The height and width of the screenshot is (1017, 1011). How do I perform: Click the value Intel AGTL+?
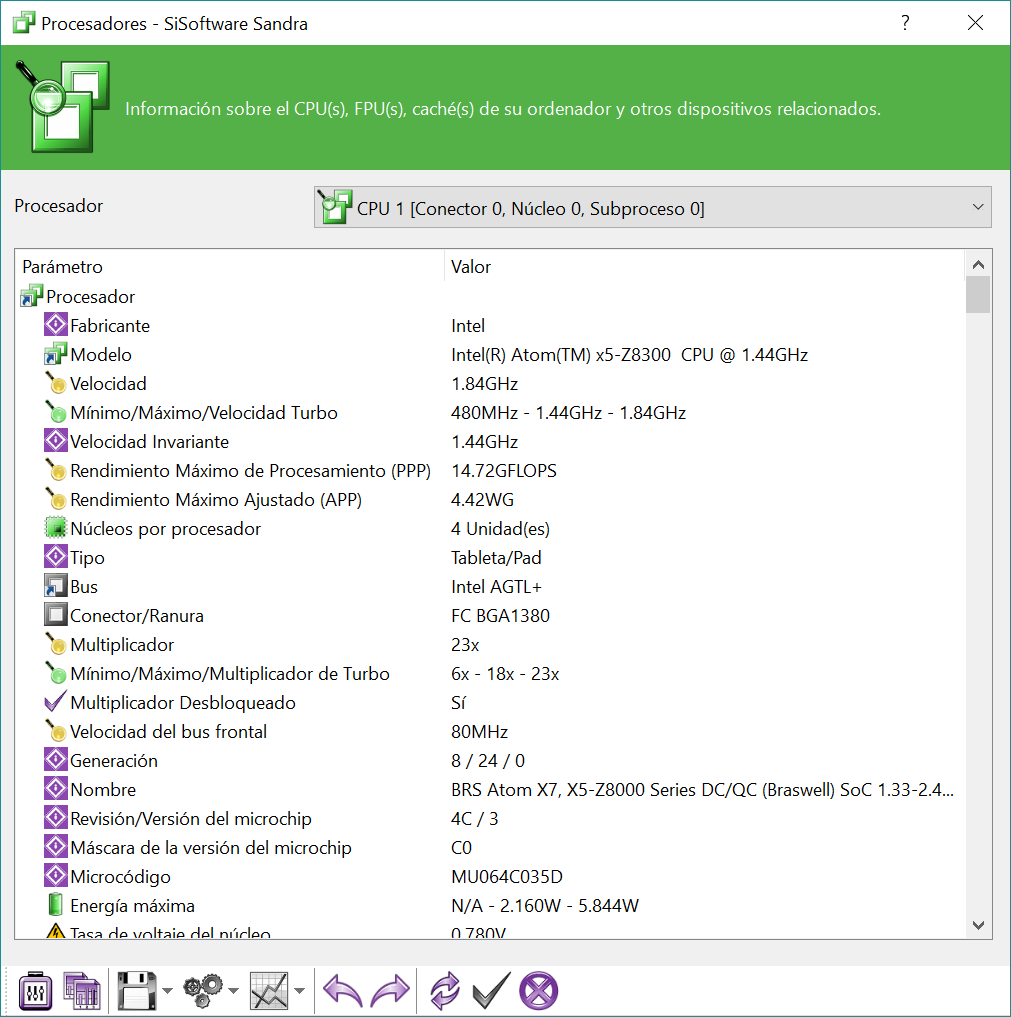coord(496,587)
